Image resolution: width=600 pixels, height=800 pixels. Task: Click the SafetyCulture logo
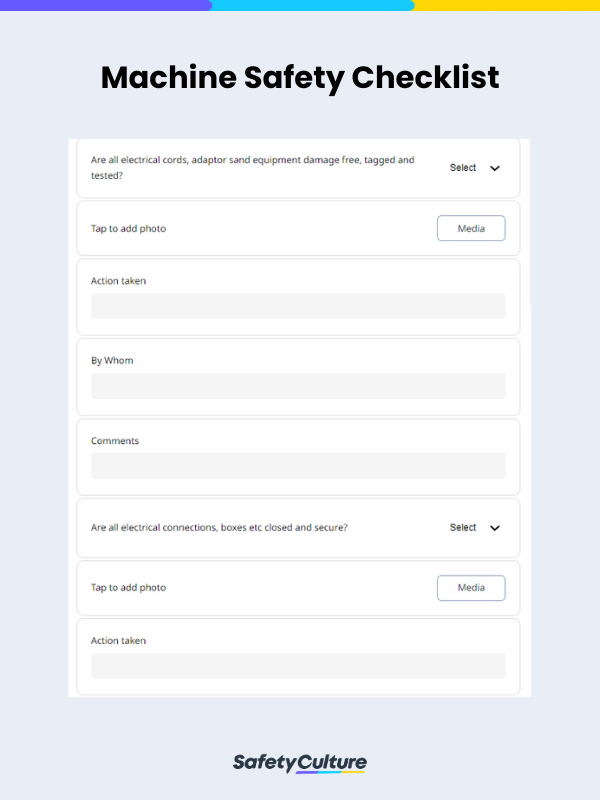click(299, 762)
